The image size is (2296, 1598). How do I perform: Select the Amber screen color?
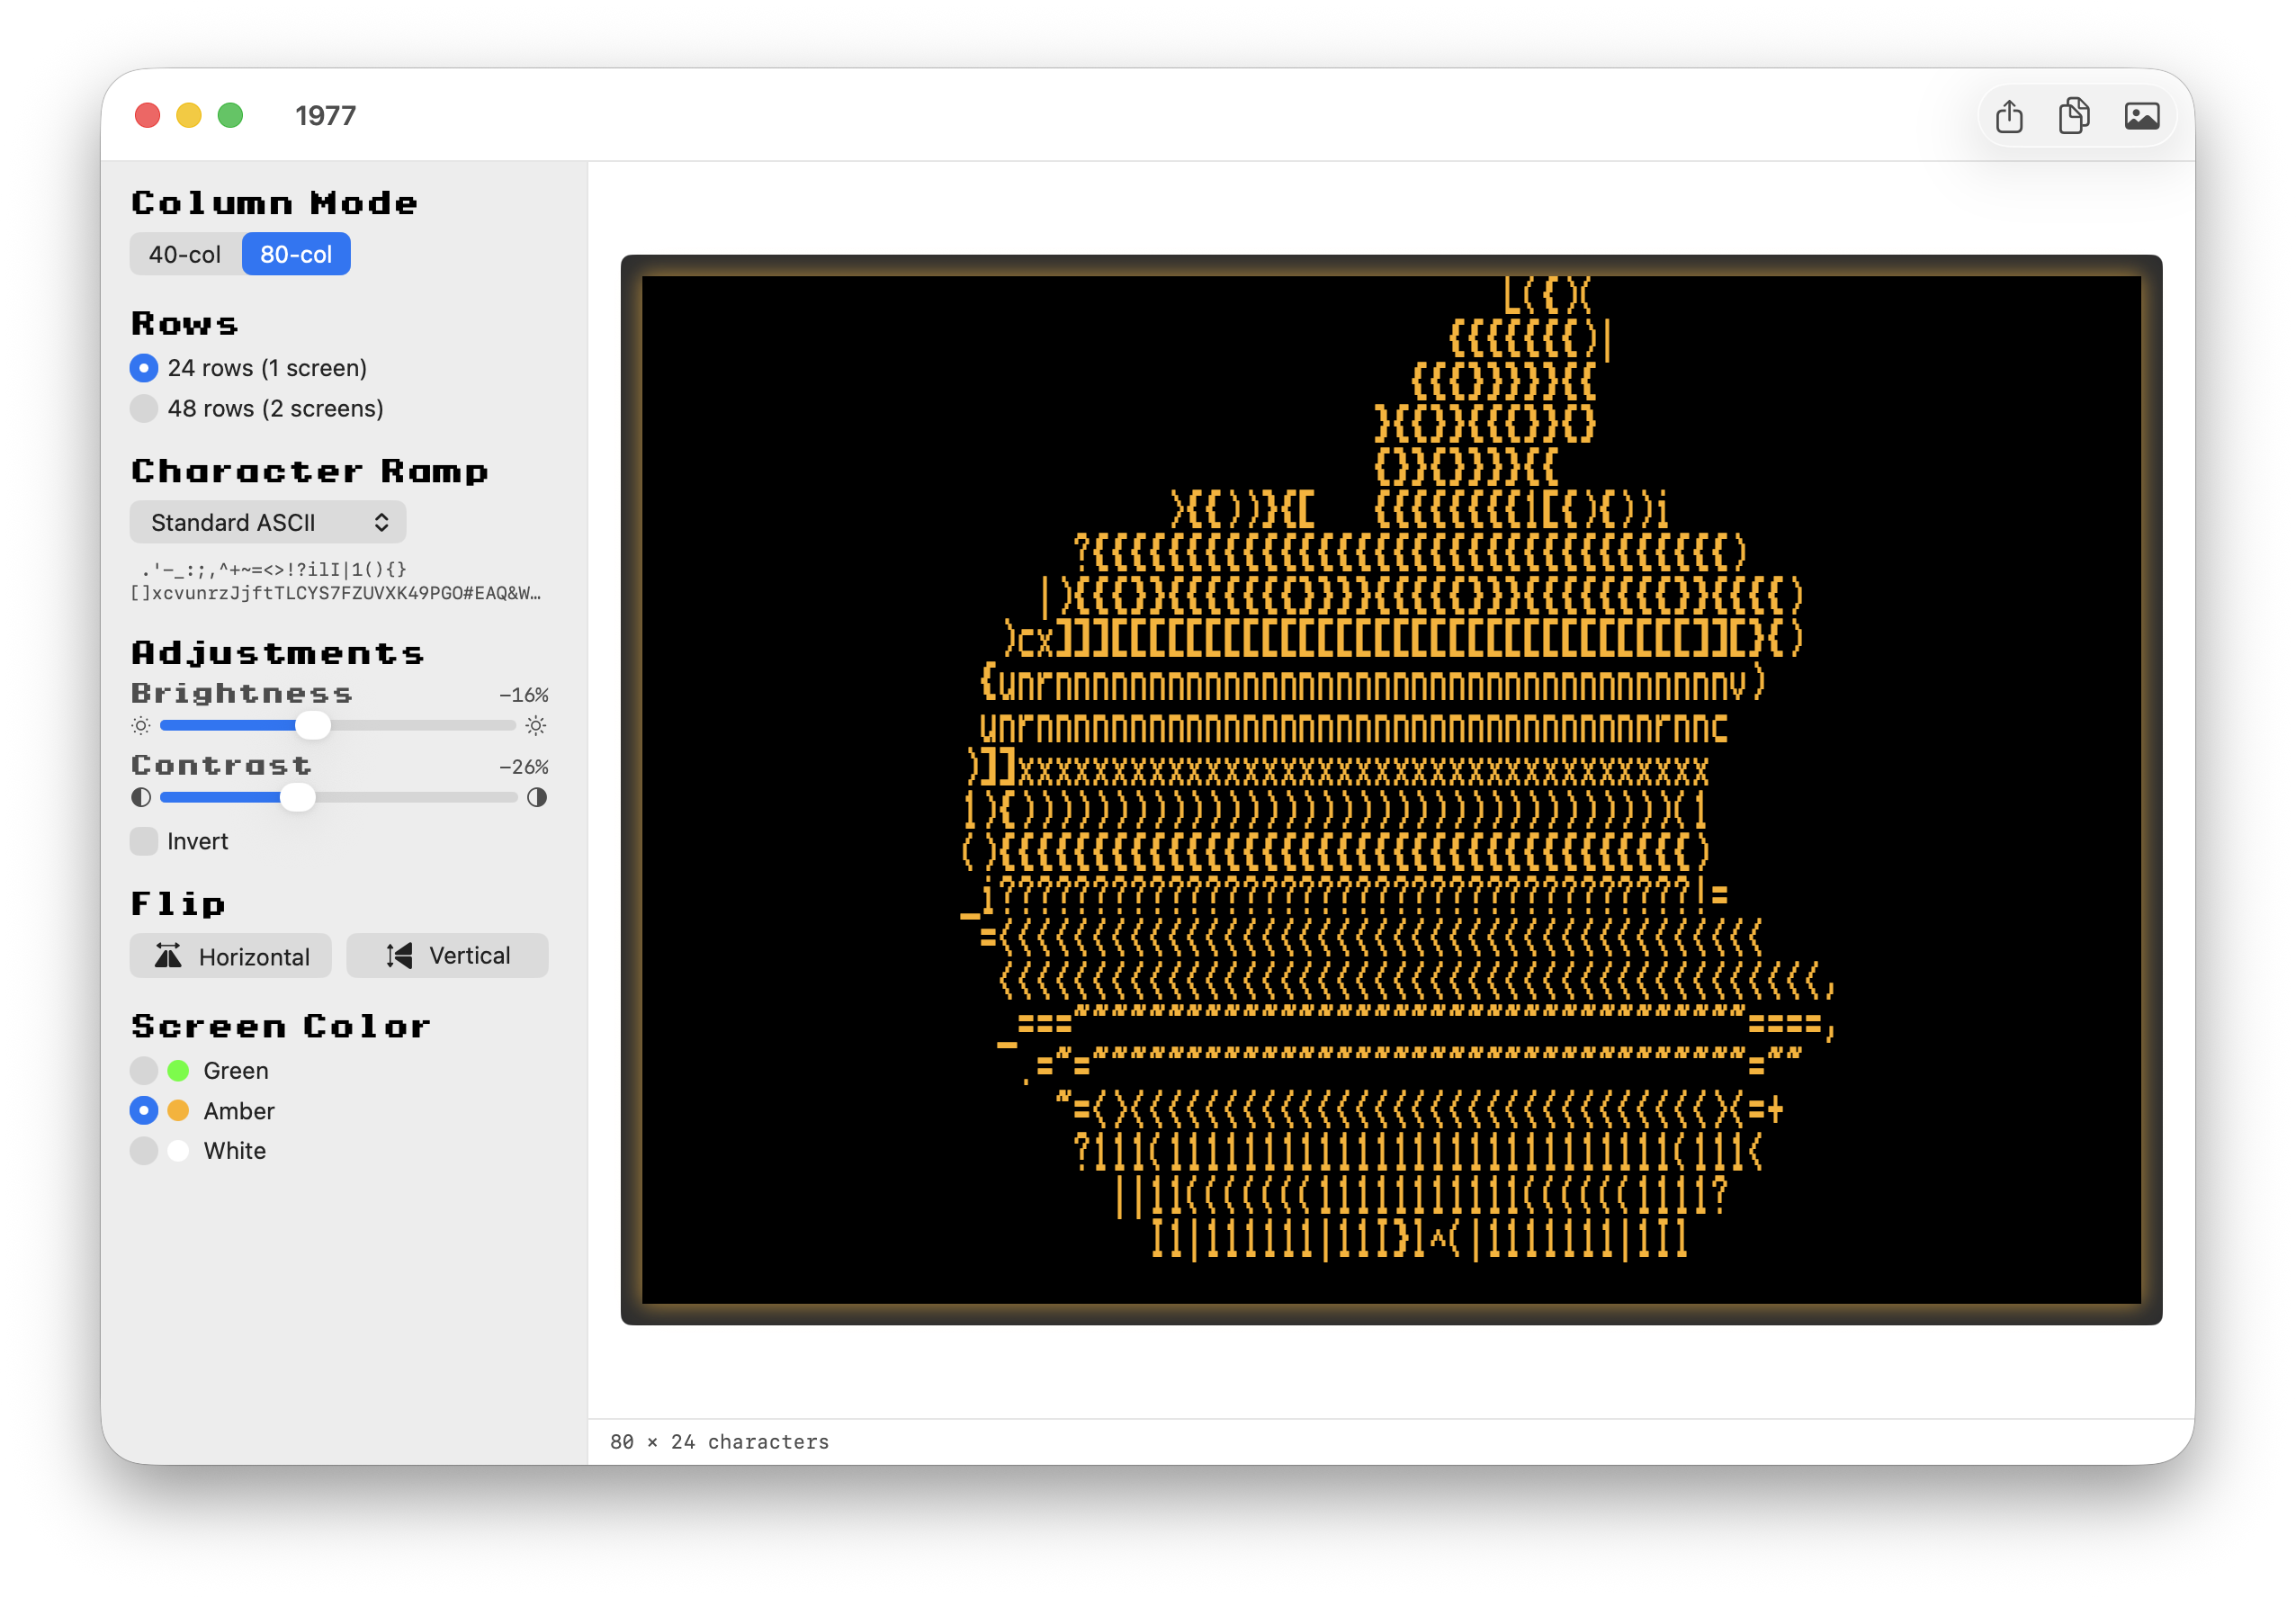pos(144,1111)
